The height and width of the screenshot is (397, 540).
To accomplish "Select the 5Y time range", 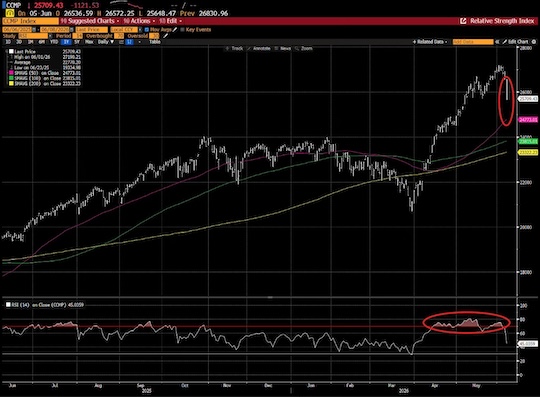I will pyautogui.click(x=77, y=42).
